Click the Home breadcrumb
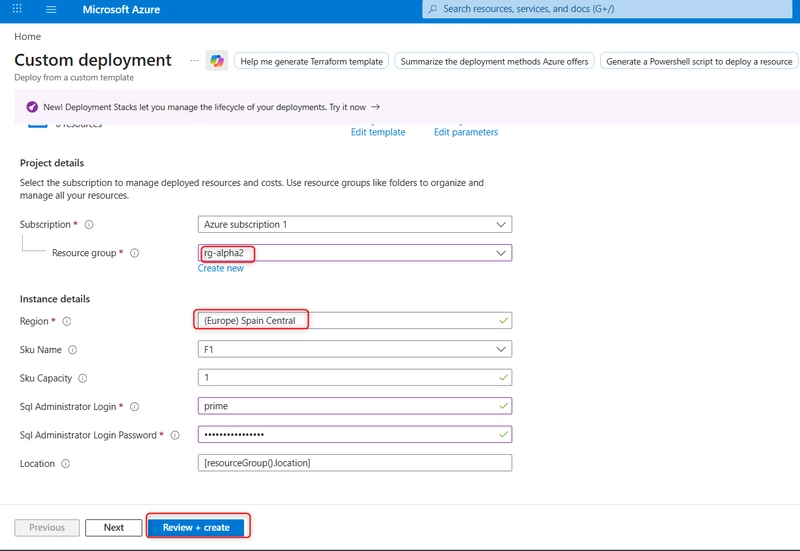This screenshot has width=800, height=551. pyautogui.click(x=28, y=37)
